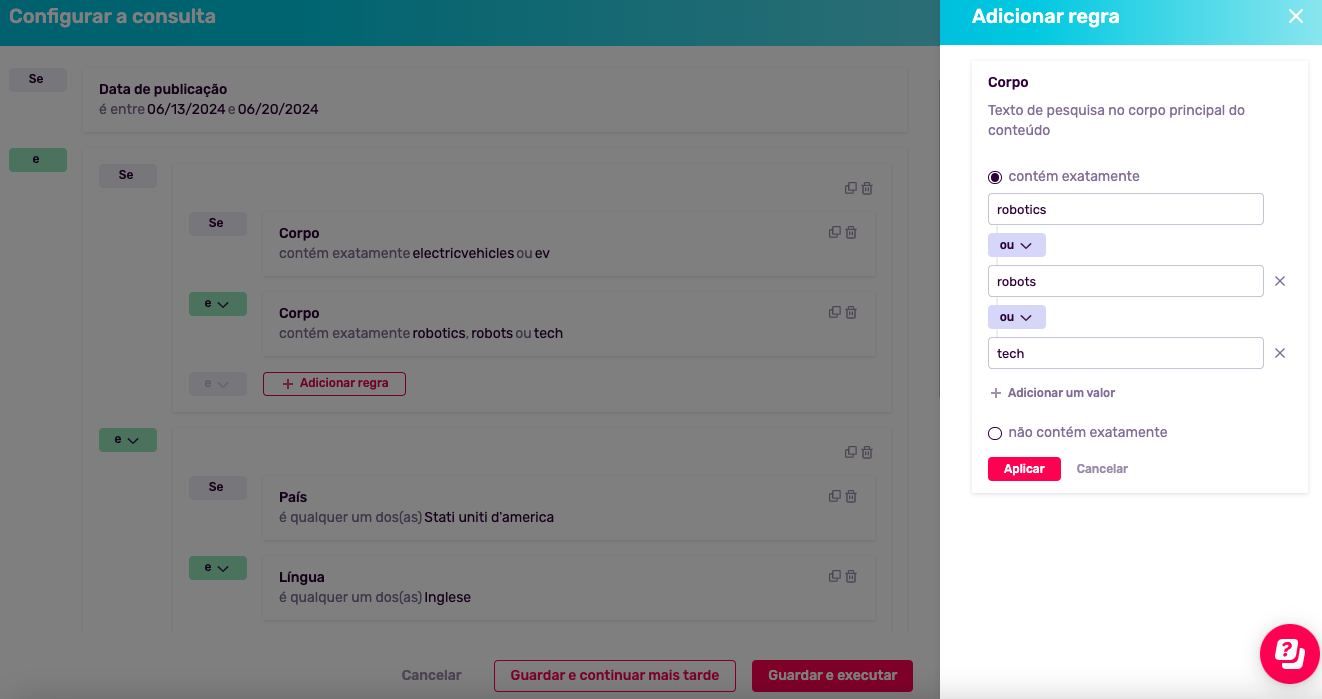This screenshot has width=1322, height=699.
Task: Duplicate the first rule group
Action: (850, 188)
